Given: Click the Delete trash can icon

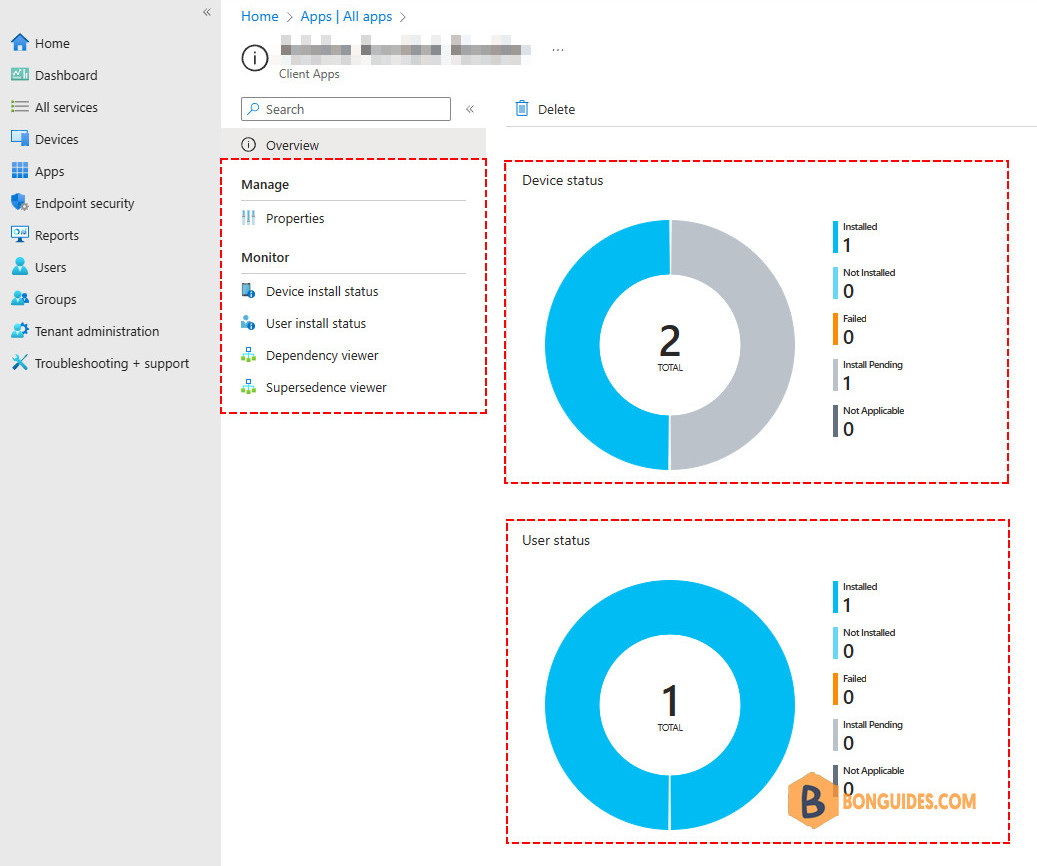Looking at the screenshot, I should [x=522, y=108].
